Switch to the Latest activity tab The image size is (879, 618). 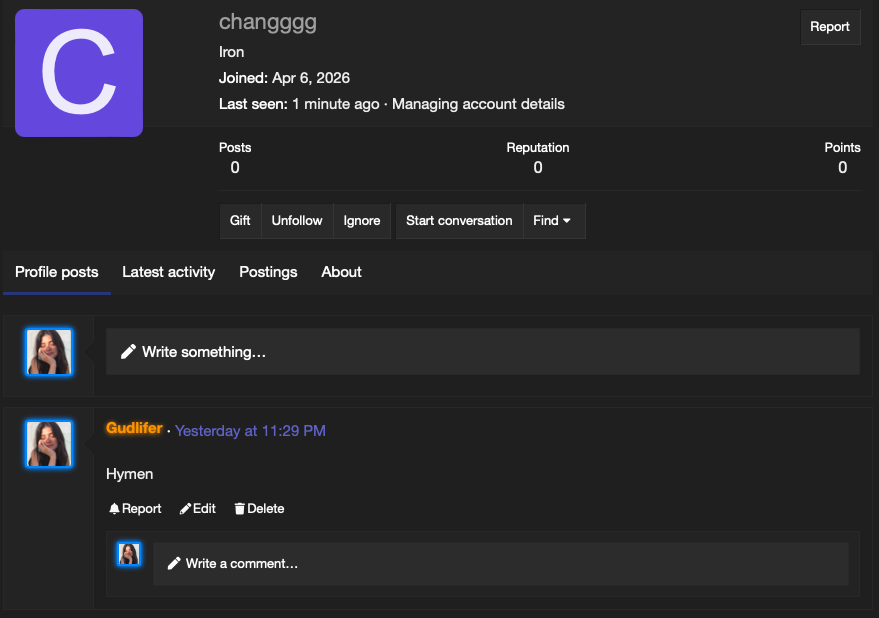(169, 272)
